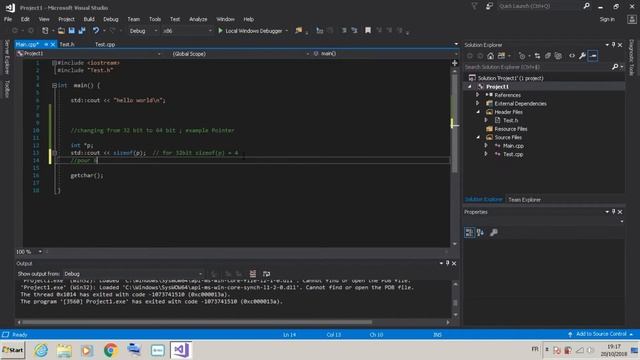Open the Debug configuration dropdown
The height and width of the screenshot is (360, 640).
pos(143,31)
